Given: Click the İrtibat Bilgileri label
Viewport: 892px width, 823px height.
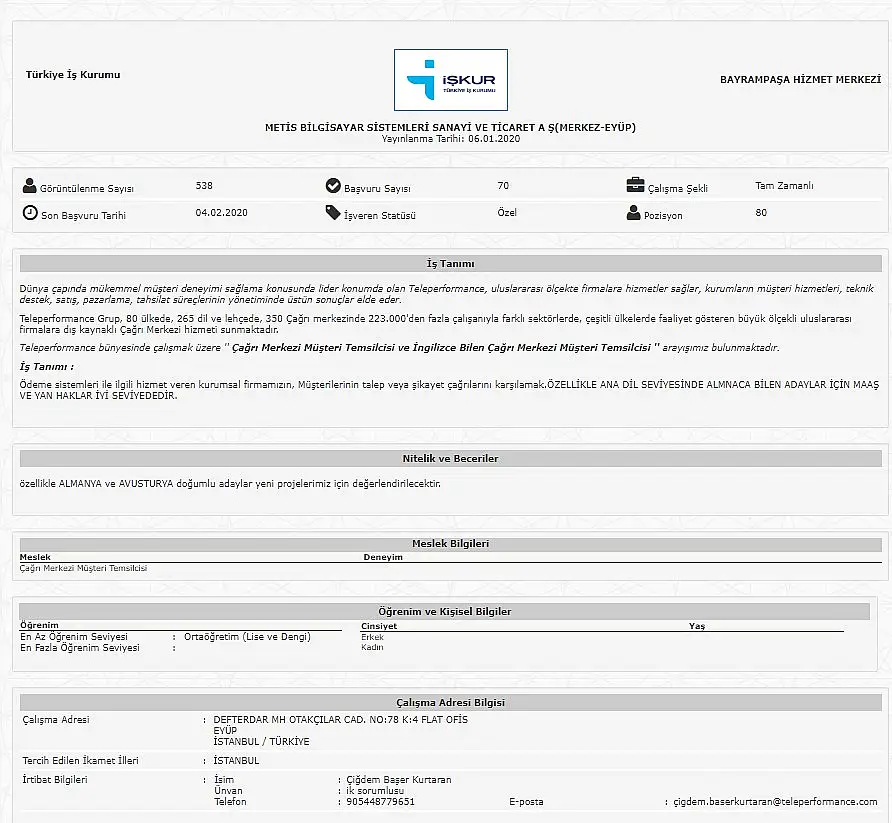Looking at the screenshot, I should [x=55, y=780].
